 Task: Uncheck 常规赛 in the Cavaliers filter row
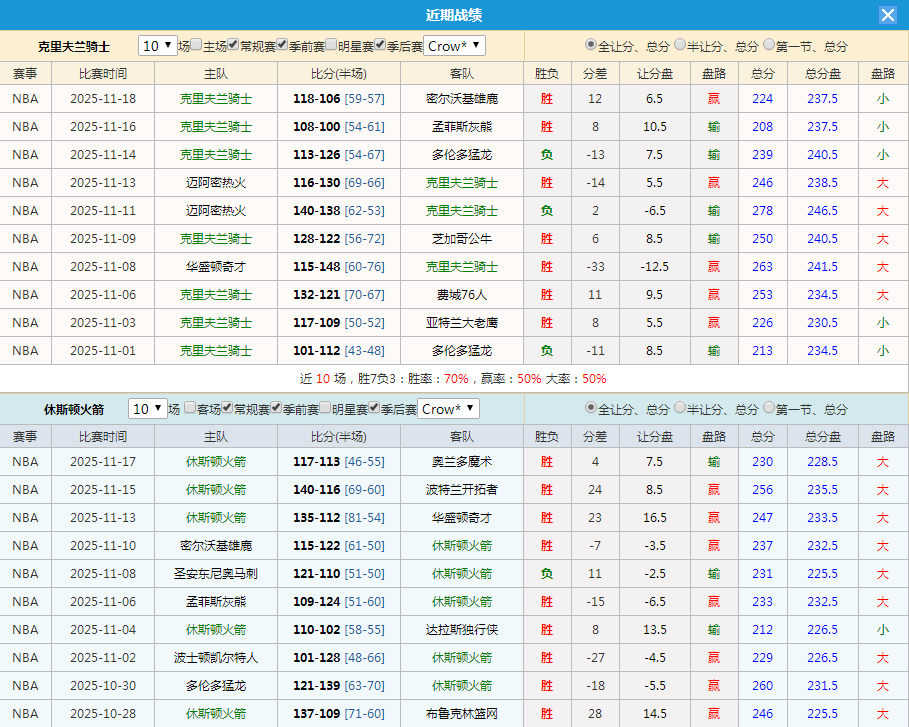(x=231, y=46)
